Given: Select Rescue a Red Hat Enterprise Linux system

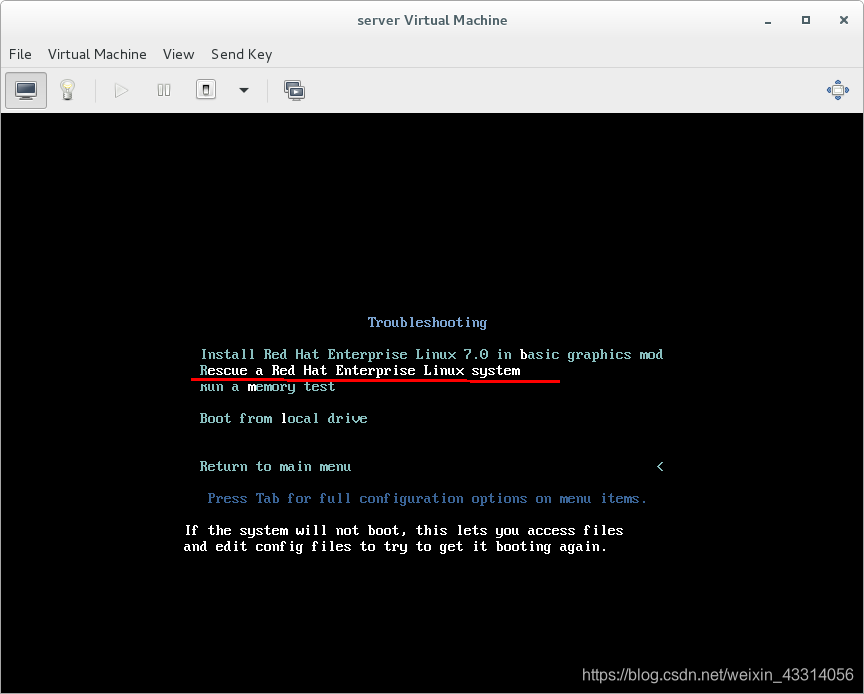Looking at the screenshot, I should click(x=360, y=370).
